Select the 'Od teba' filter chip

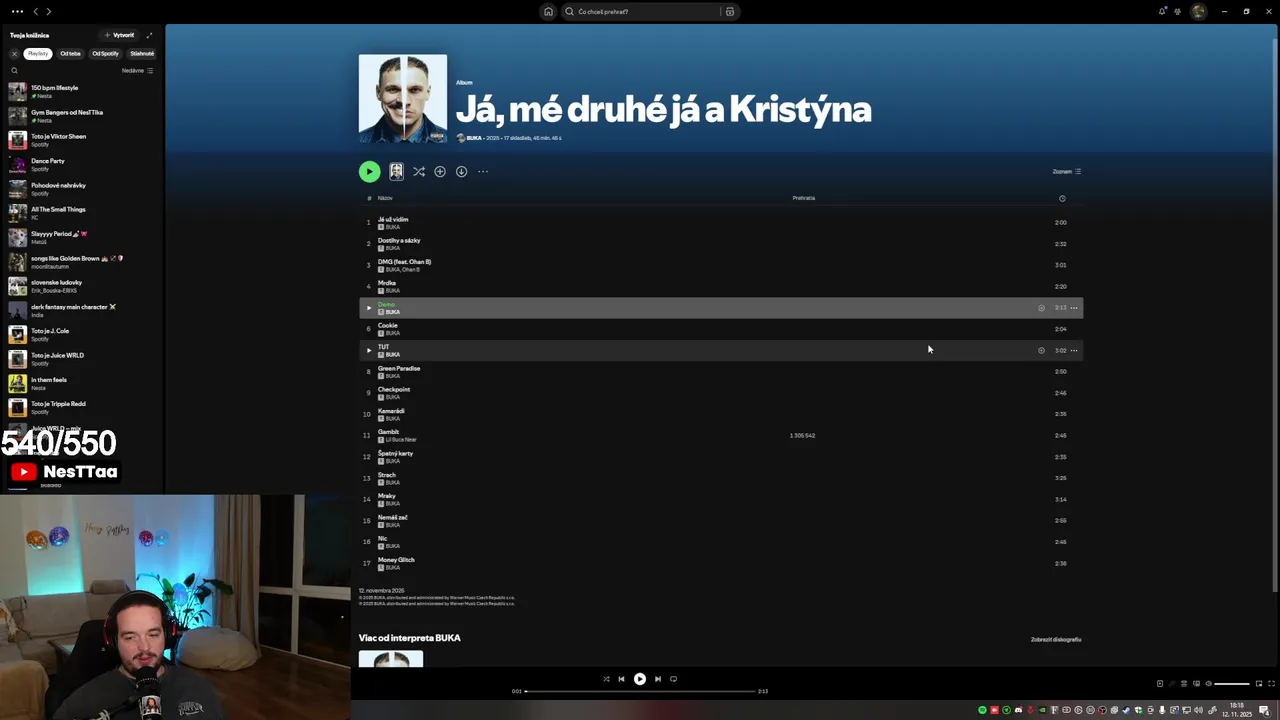(70, 53)
